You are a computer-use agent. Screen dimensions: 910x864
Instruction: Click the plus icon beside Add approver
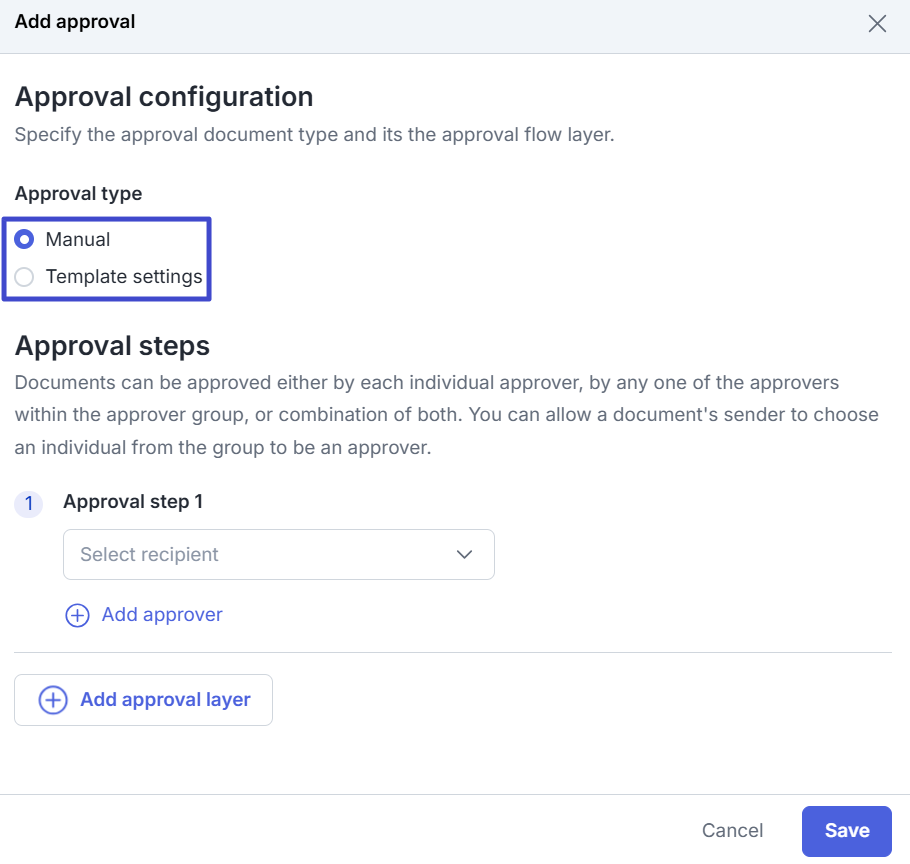77,615
